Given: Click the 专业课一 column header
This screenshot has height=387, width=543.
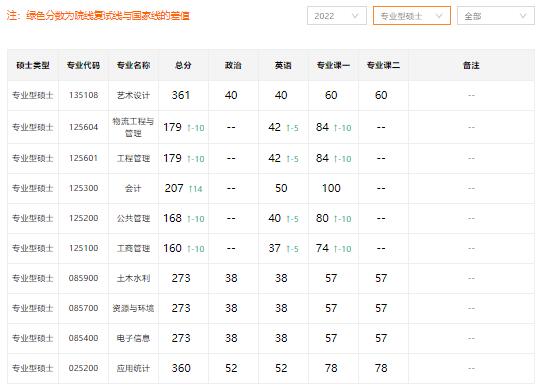Looking at the screenshot, I should tap(333, 65).
